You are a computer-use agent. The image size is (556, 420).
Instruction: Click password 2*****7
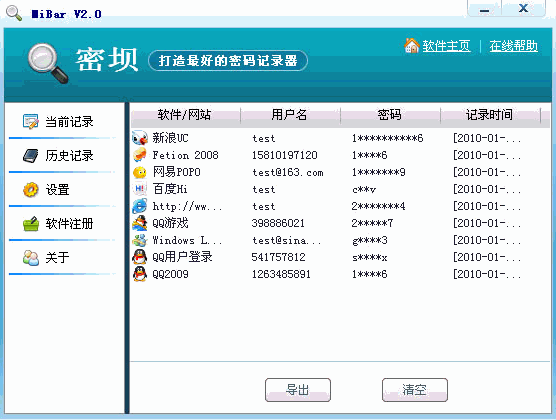coord(372,223)
